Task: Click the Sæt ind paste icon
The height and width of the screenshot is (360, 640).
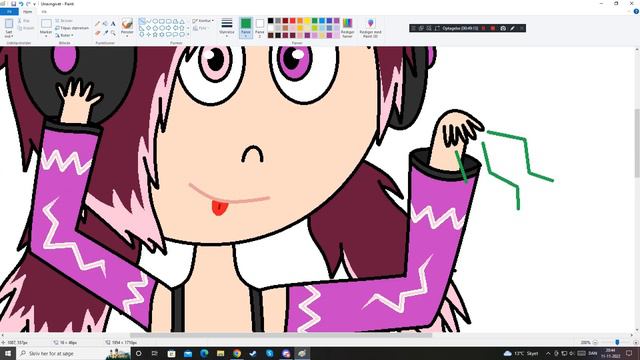Action: pyautogui.click(x=9, y=24)
